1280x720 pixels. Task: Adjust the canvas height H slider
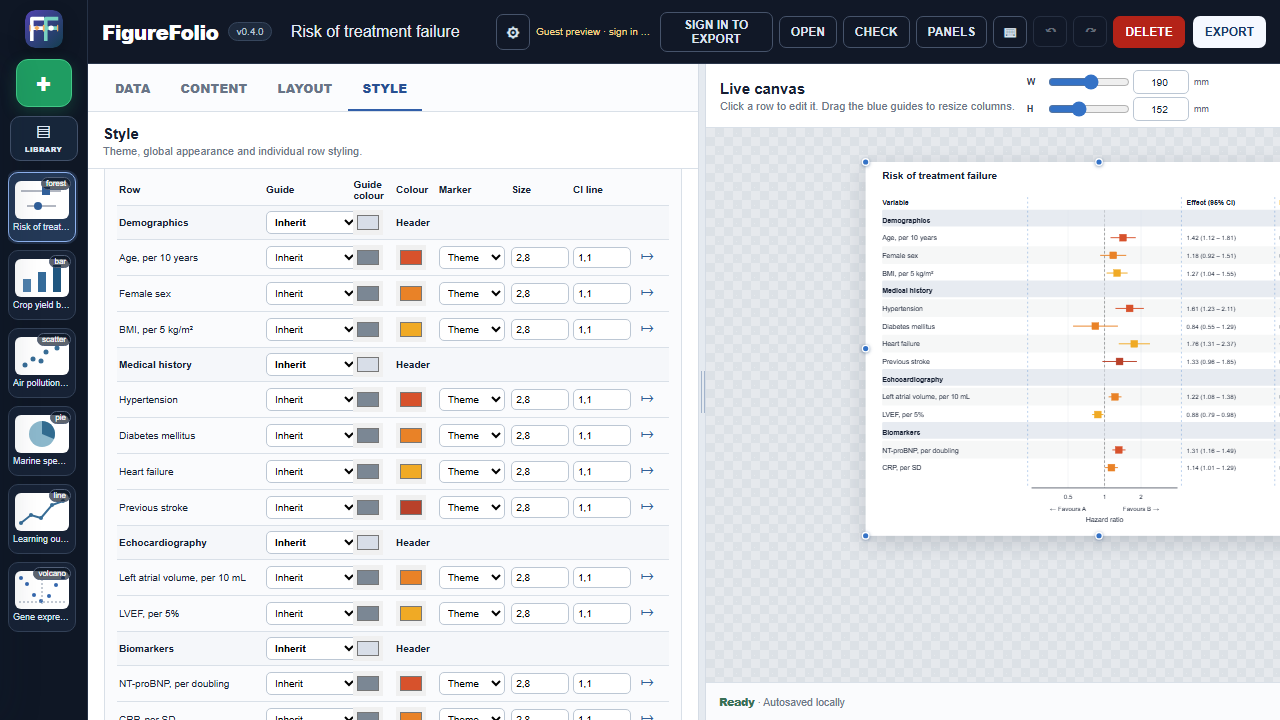[1088, 109]
